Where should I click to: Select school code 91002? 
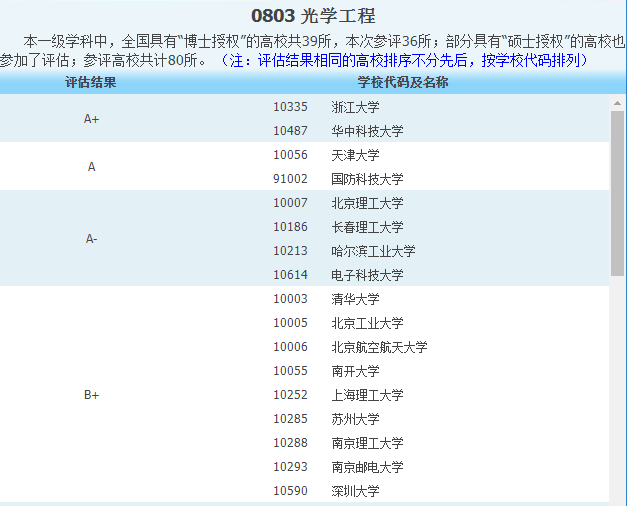point(290,179)
